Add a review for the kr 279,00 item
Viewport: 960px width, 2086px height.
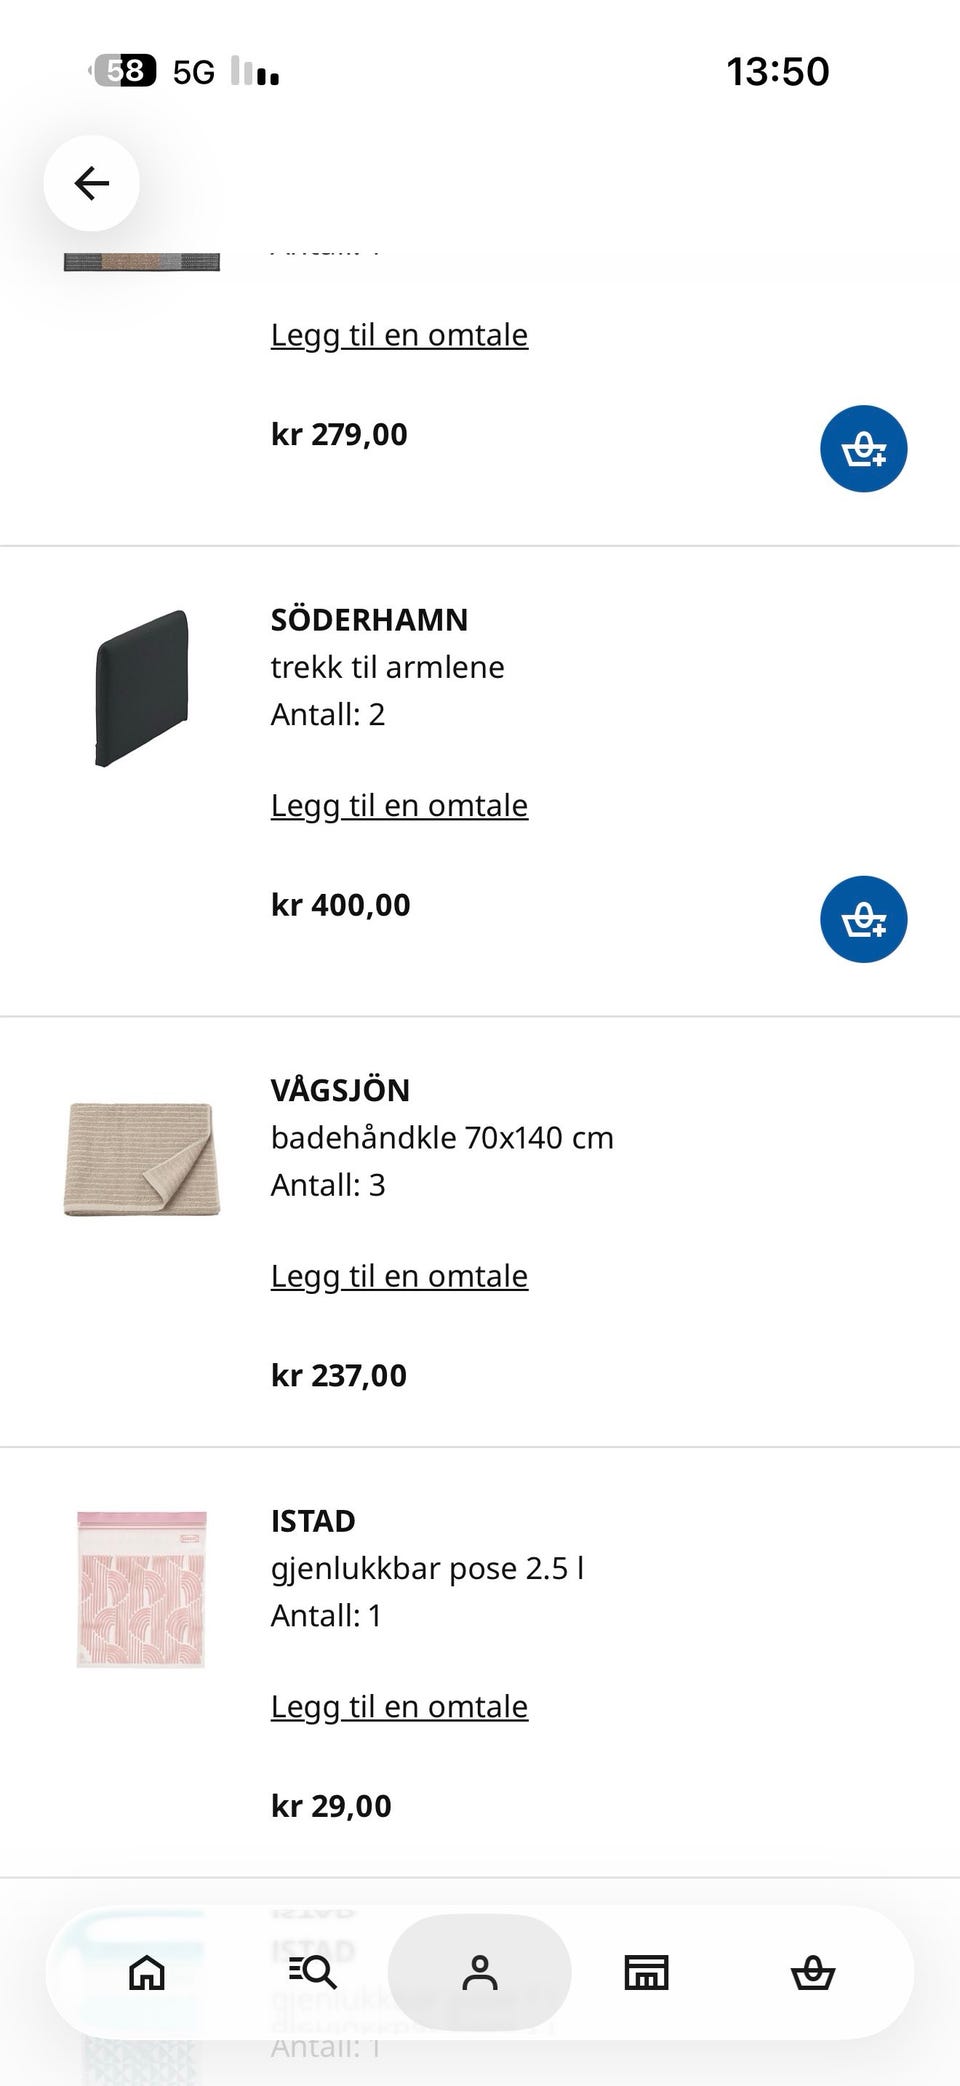(x=399, y=336)
